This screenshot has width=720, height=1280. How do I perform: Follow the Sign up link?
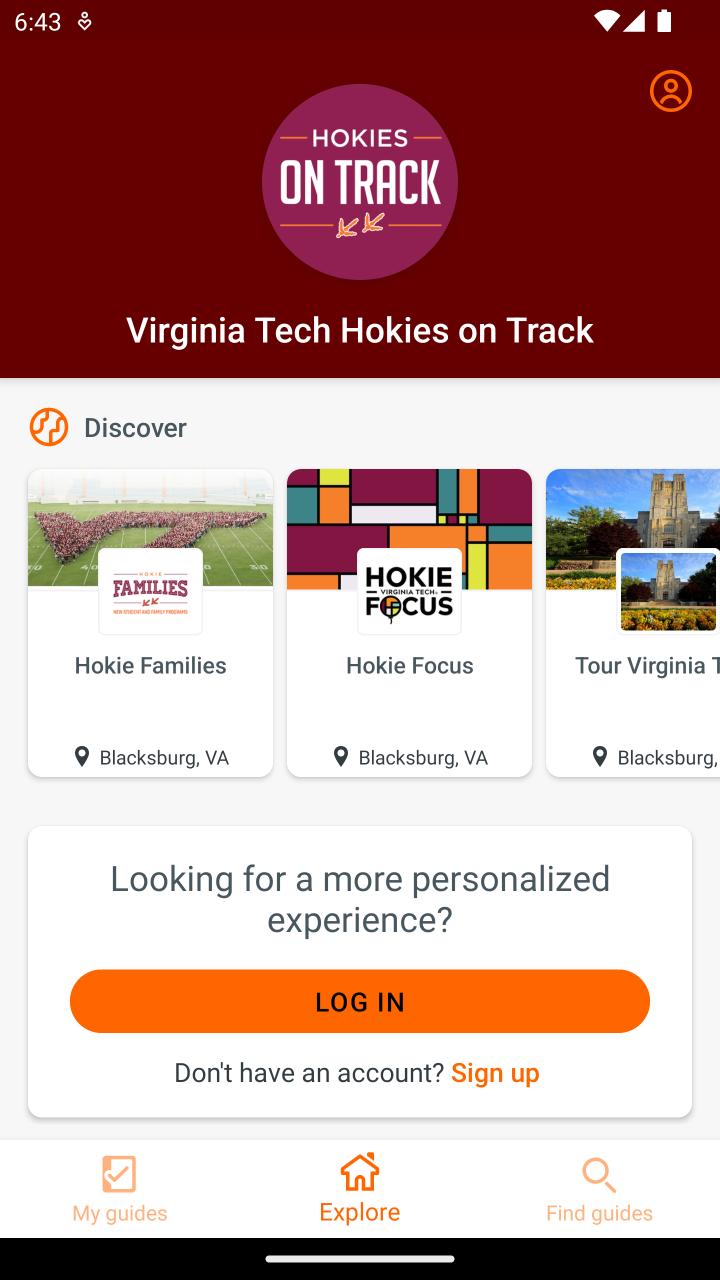click(495, 1073)
